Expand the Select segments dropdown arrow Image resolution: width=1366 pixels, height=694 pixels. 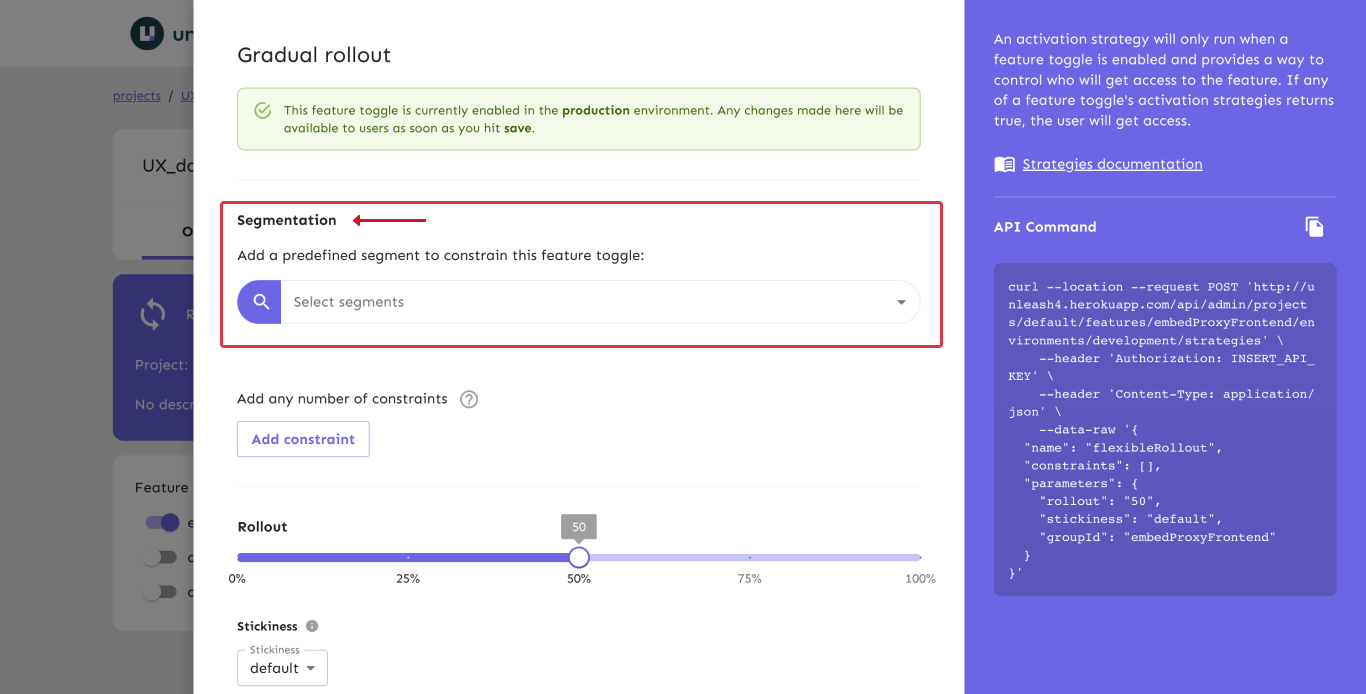(901, 302)
